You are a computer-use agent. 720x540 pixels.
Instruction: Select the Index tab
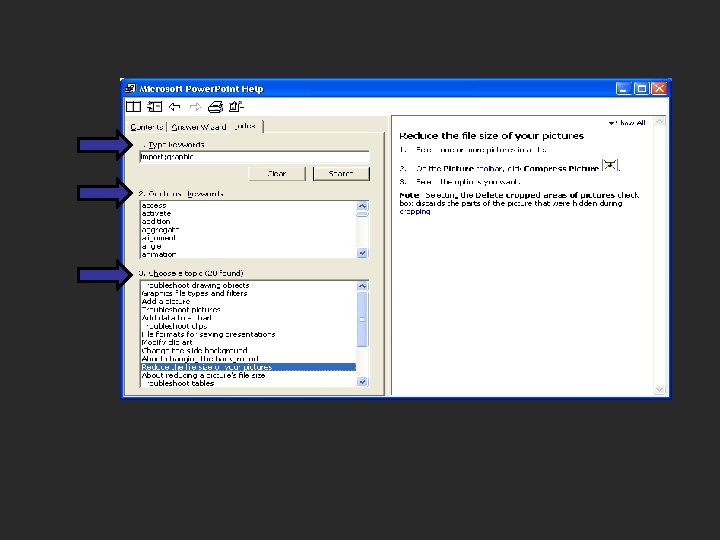[245, 126]
